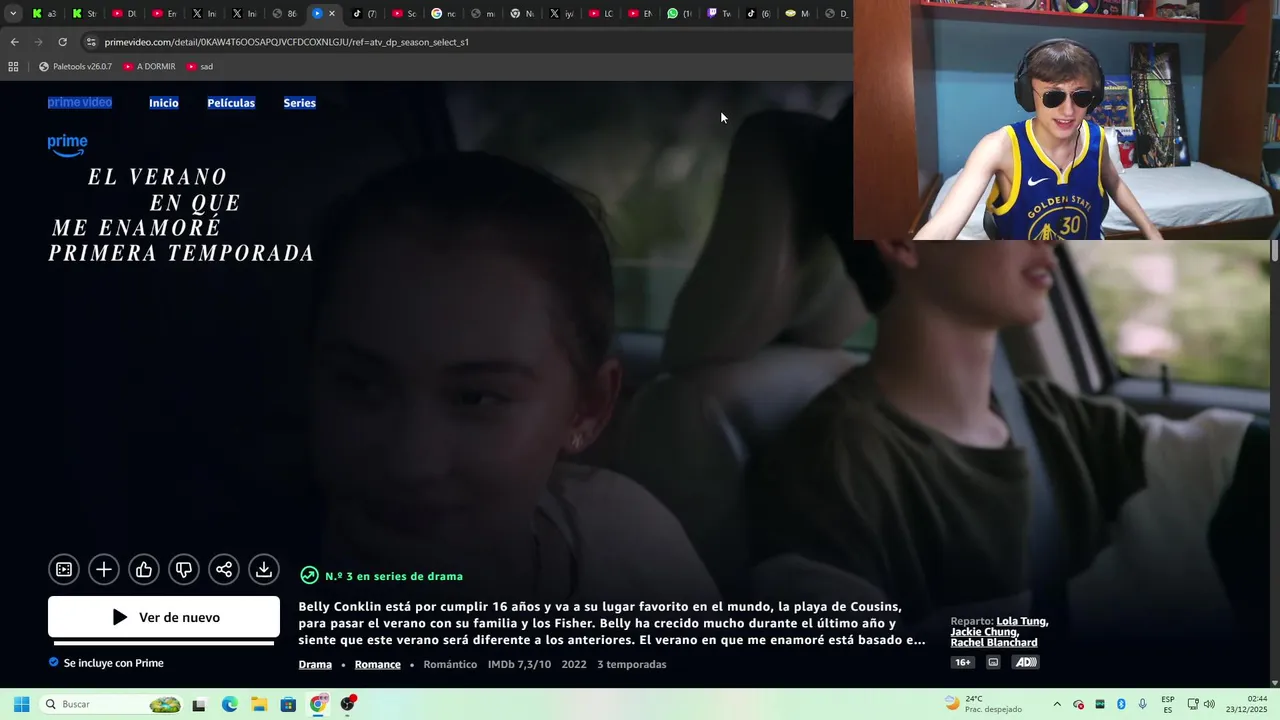Open the A DORMIR bookmark

(149, 67)
